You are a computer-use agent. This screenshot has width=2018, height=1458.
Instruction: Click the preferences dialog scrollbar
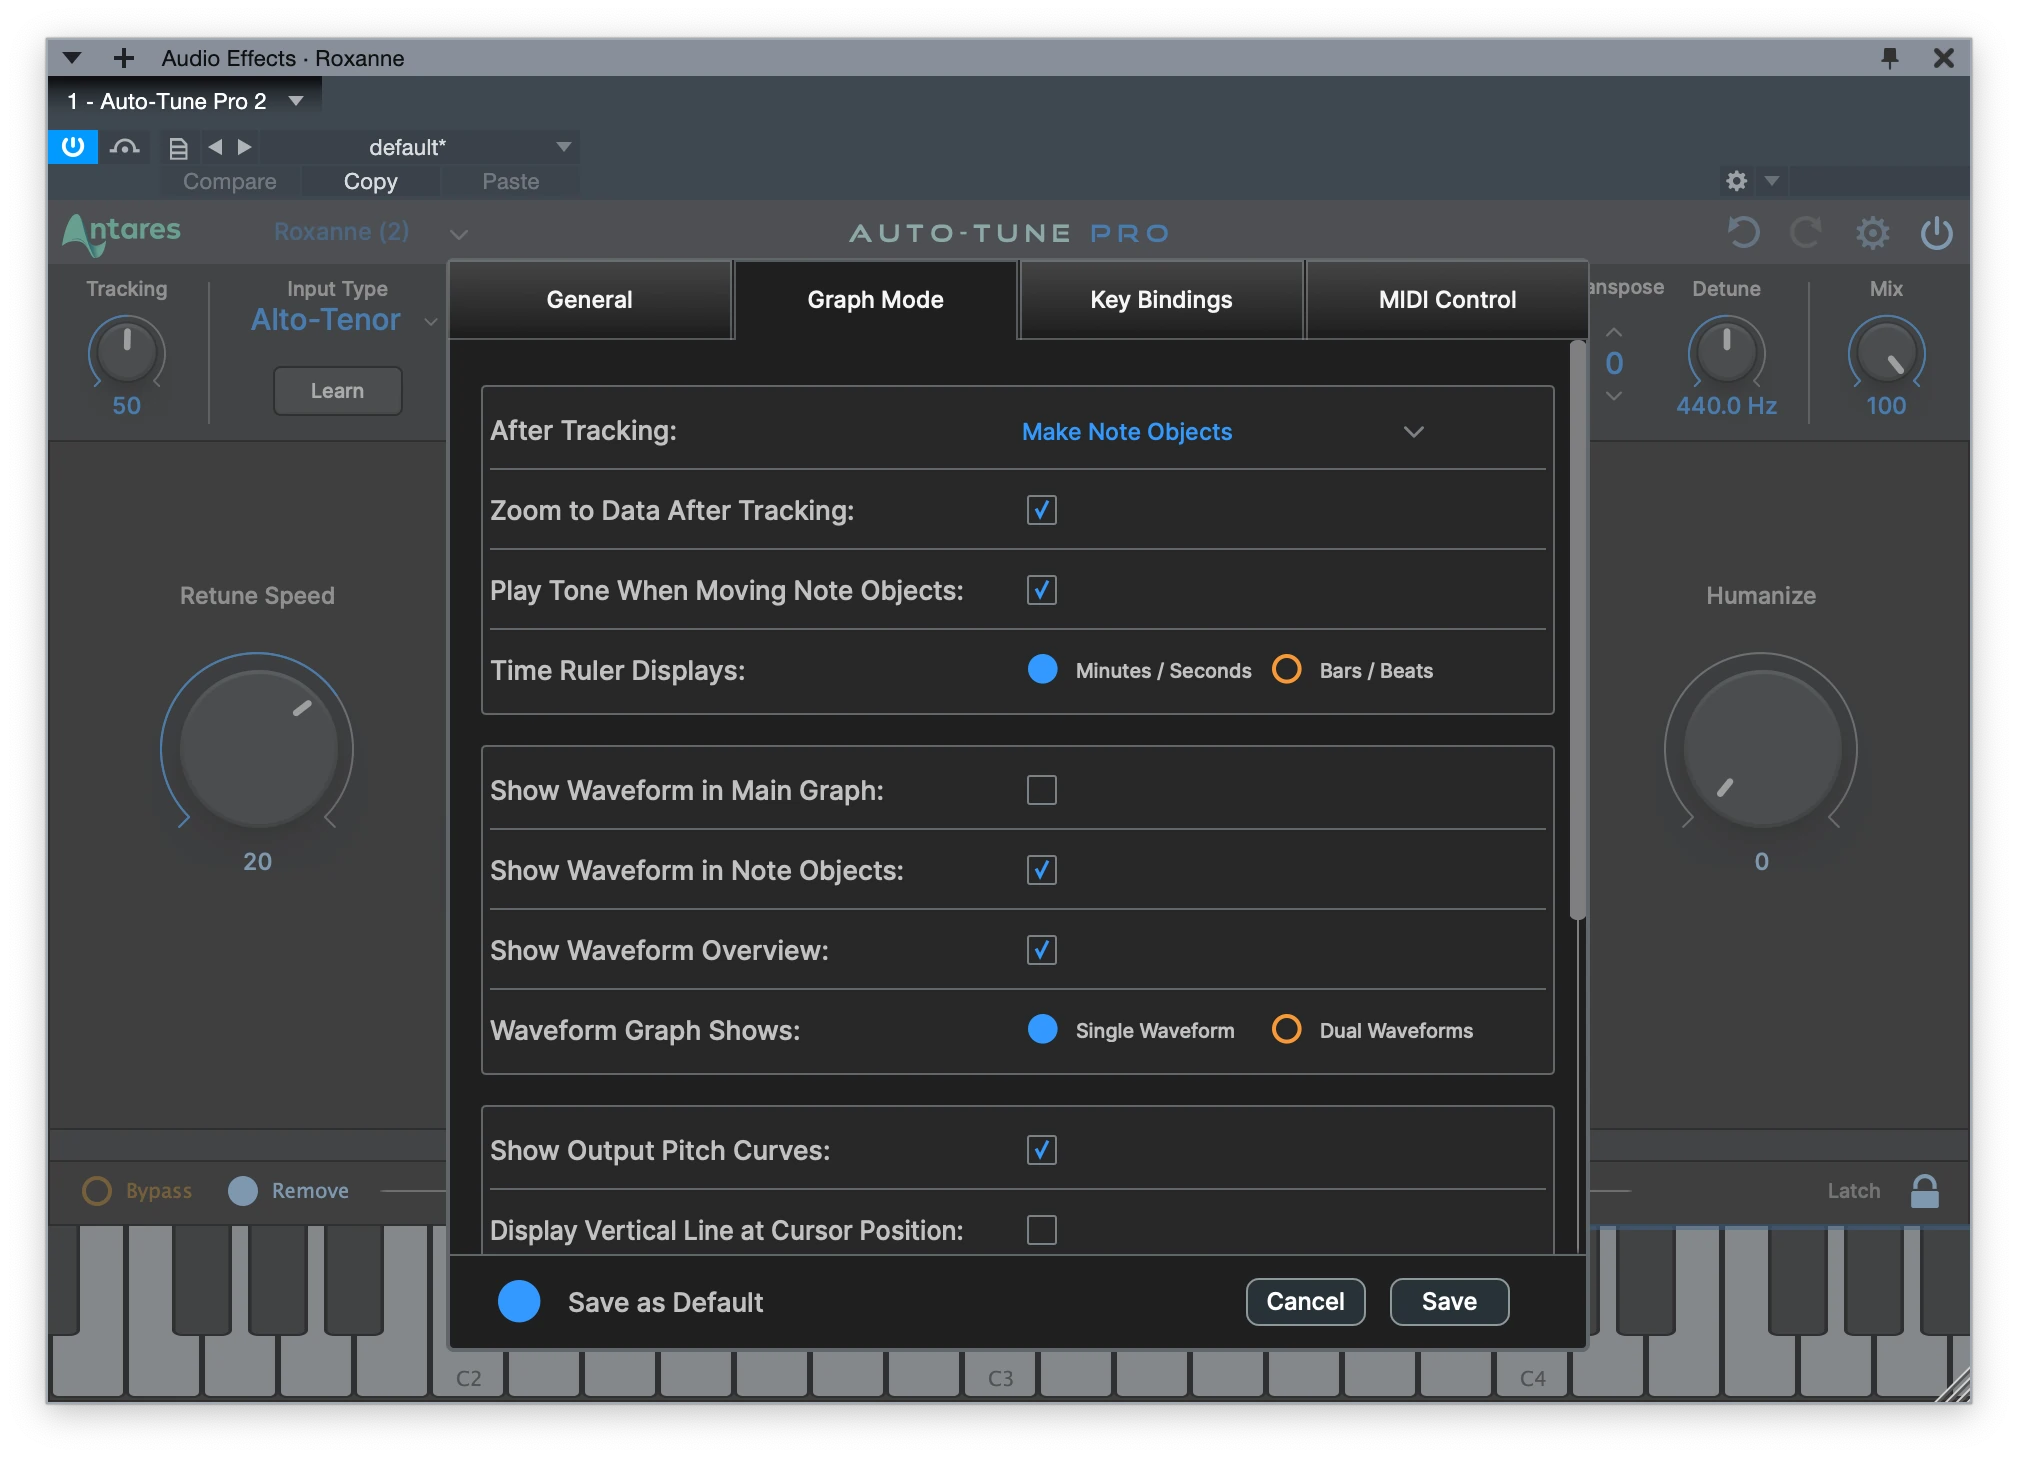coord(1578,630)
